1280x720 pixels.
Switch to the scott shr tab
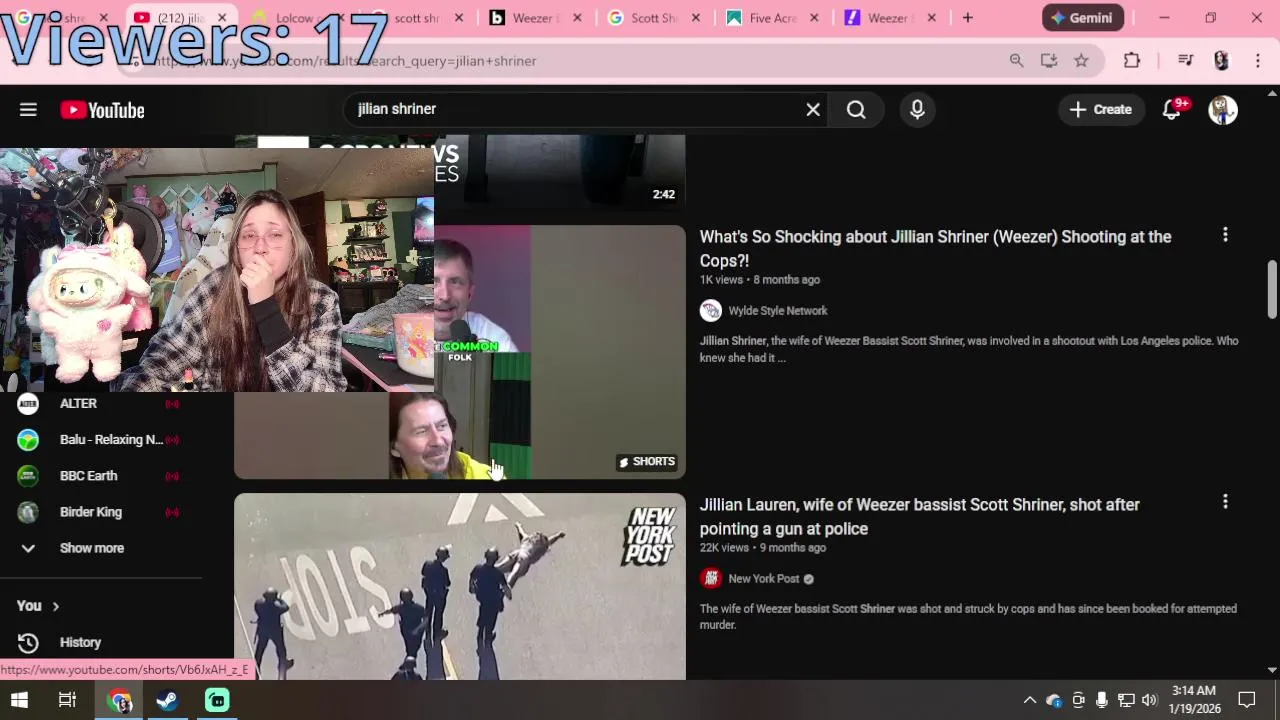pyautogui.click(x=417, y=18)
